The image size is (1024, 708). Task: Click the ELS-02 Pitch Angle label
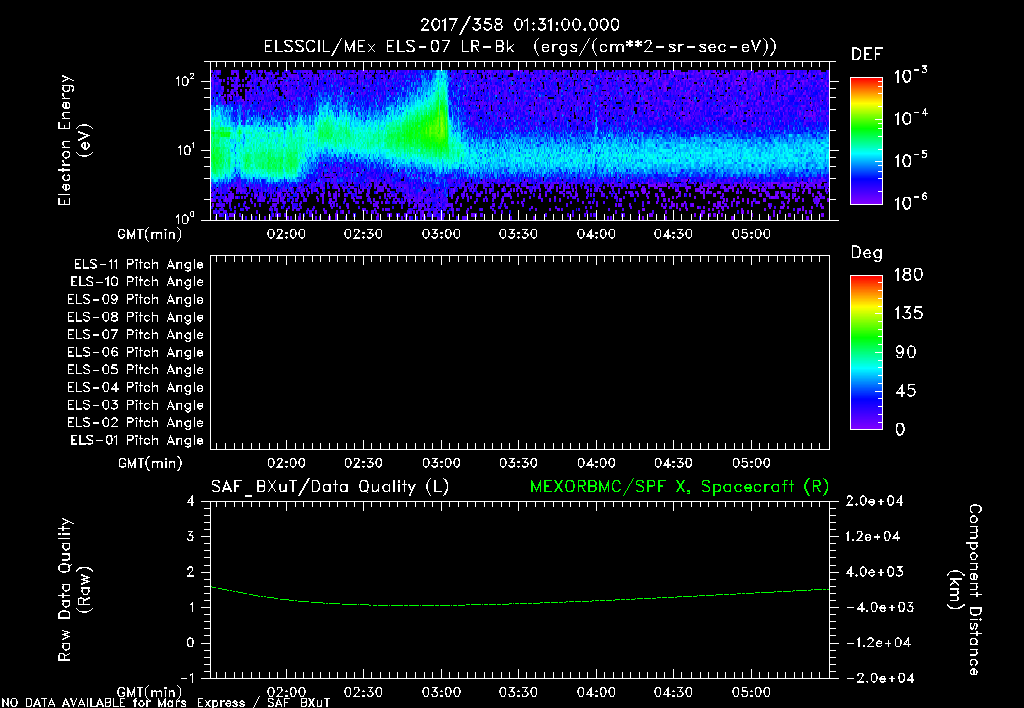135,423
